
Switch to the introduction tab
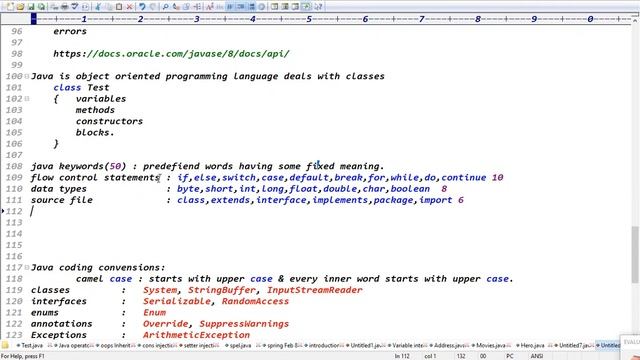(324, 345)
